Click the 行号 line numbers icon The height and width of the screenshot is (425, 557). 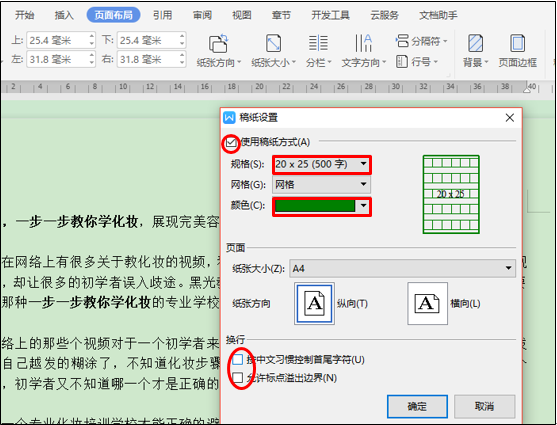pyautogui.click(x=402, y=61)
